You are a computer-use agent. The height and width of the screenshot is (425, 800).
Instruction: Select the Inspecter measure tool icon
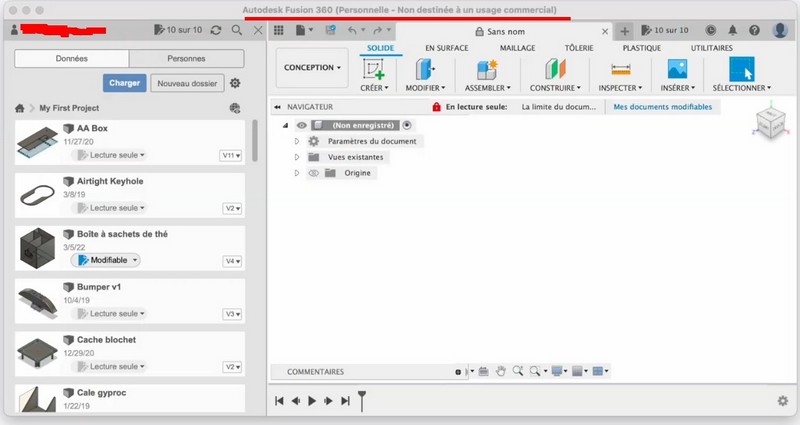621,69
